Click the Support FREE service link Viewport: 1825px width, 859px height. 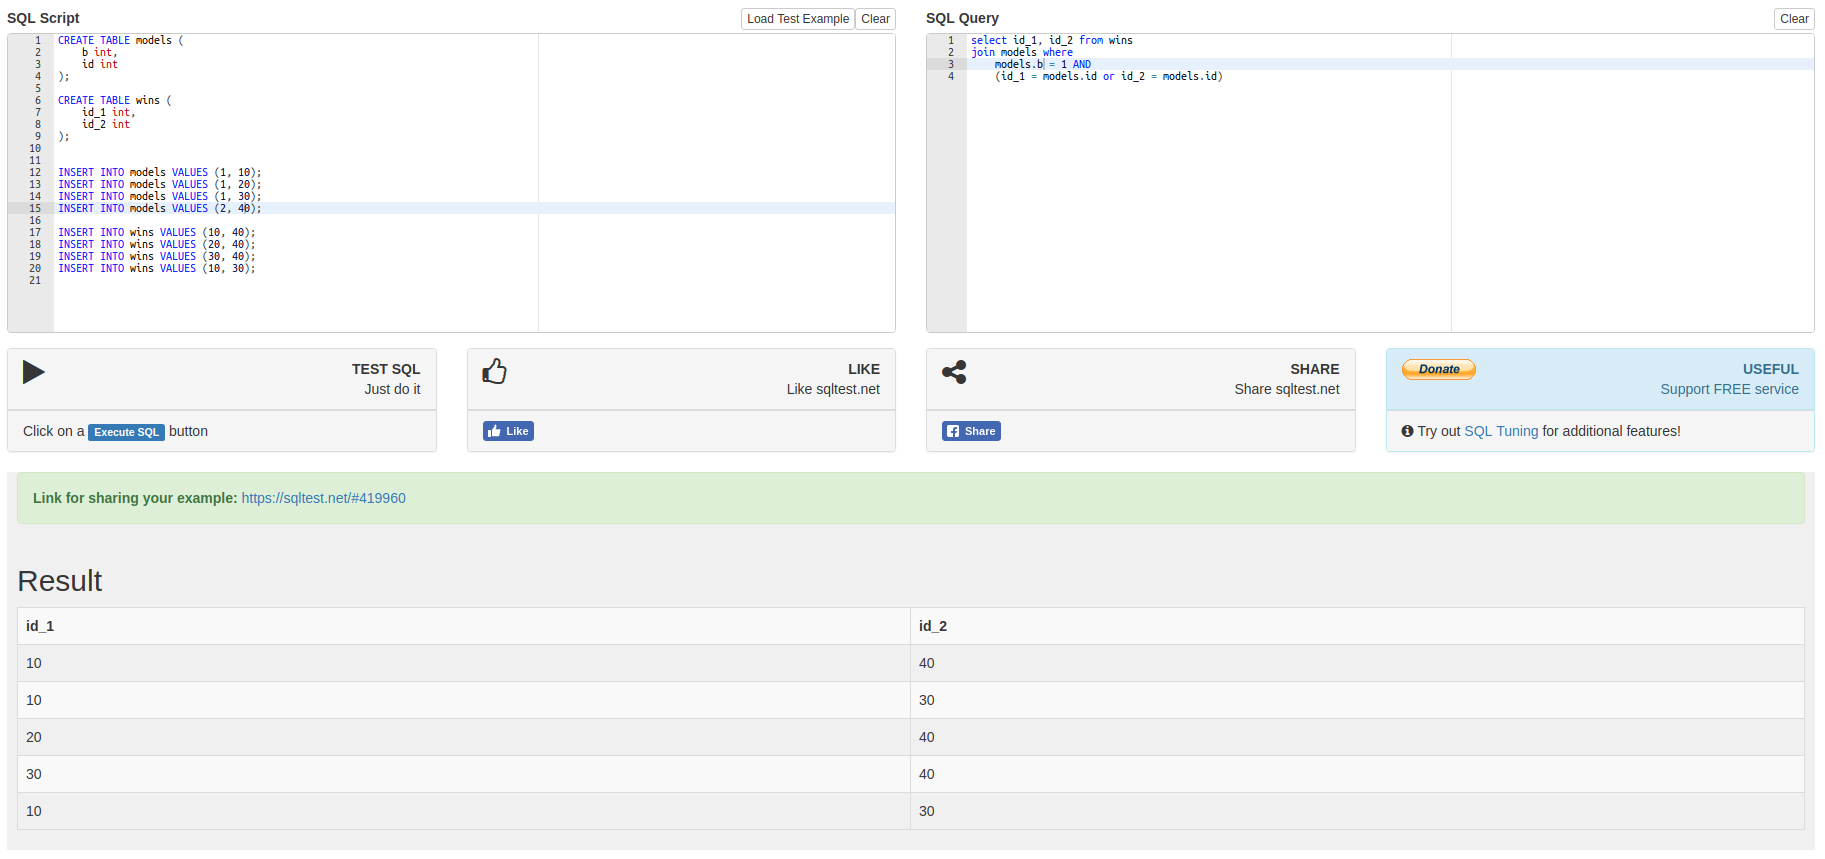pos(1729,389)
